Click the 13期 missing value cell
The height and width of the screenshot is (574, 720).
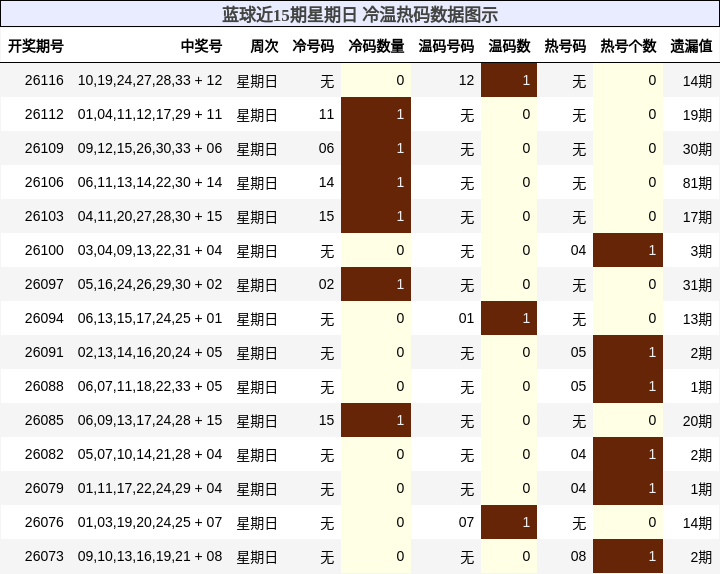[697, 319]
